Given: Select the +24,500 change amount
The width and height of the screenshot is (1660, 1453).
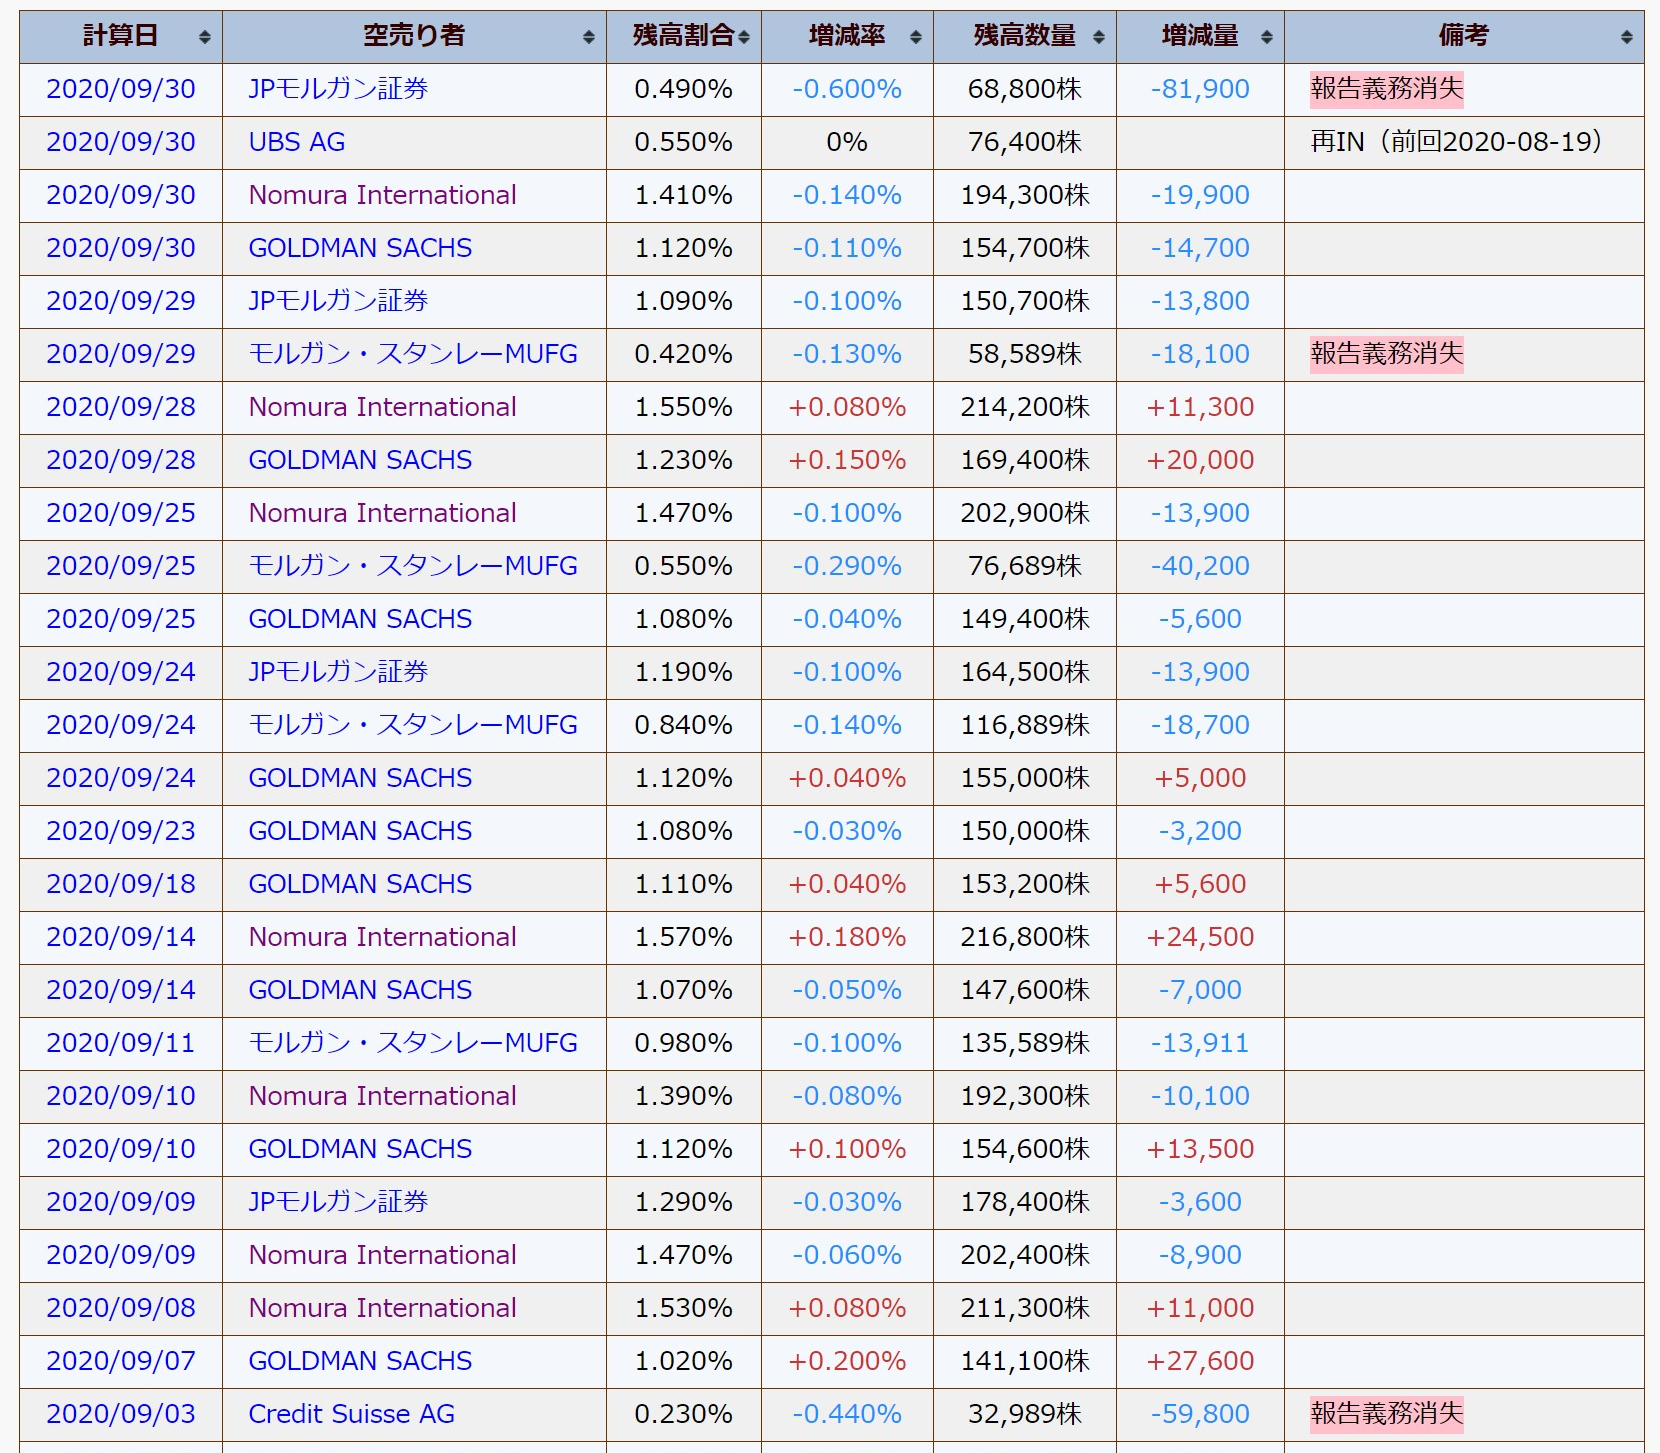Looking at the screenshot, I should [1200, 937].
